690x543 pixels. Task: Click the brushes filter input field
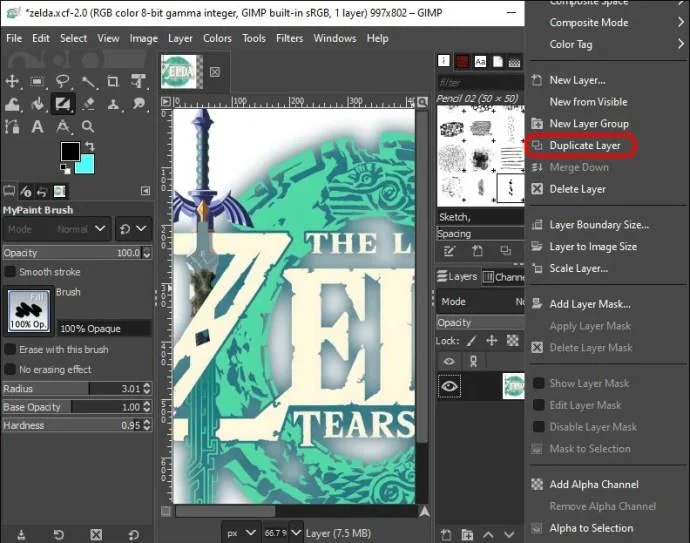point(480,82)
